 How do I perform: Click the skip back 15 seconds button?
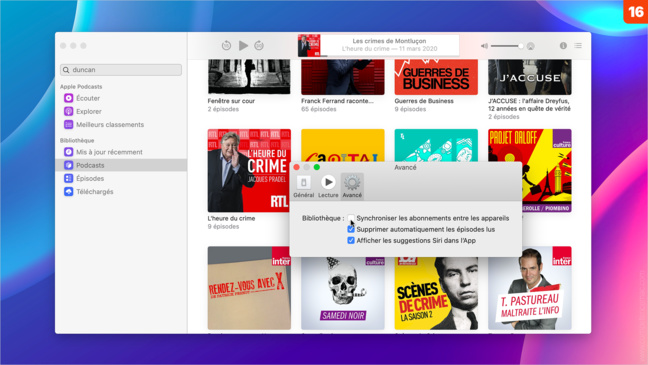226,45
